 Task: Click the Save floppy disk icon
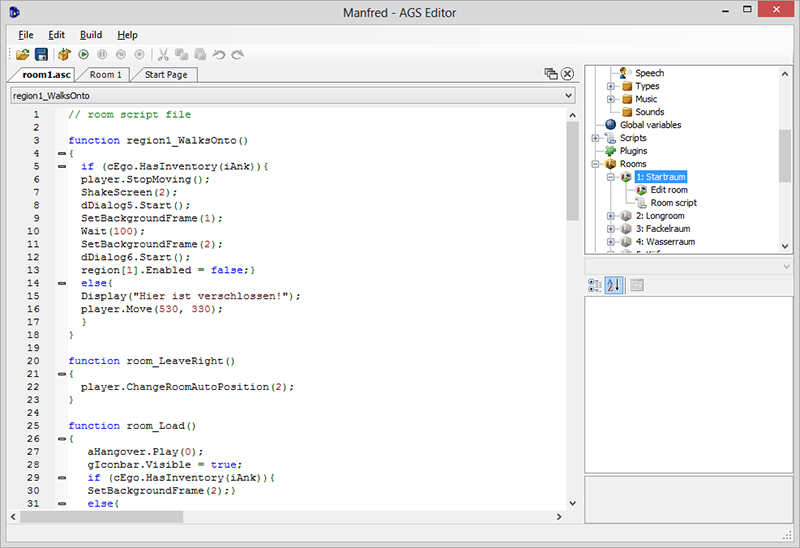tap(41, 54)
